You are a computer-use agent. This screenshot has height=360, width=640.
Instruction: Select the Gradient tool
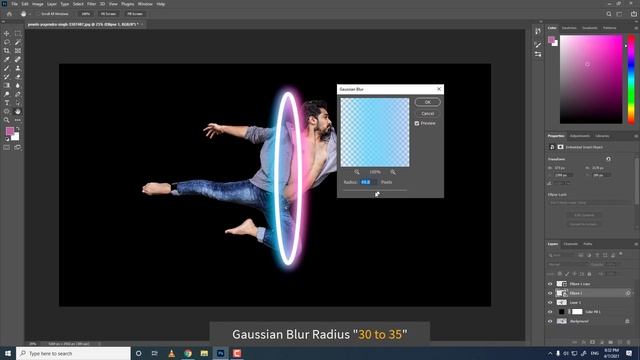pyautogui.click(x=7, y=85)
